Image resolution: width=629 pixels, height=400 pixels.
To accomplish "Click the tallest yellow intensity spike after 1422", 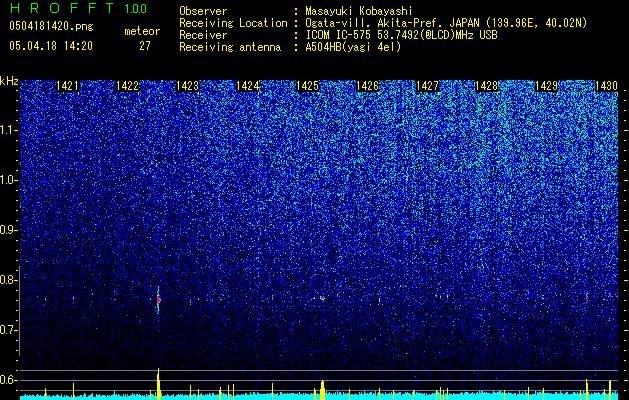I will coord(158,384).
